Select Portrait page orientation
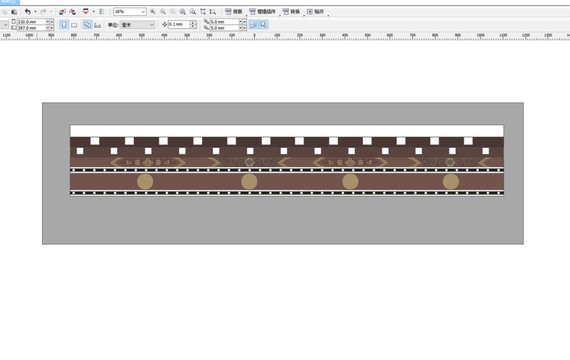 coord(64,25)
